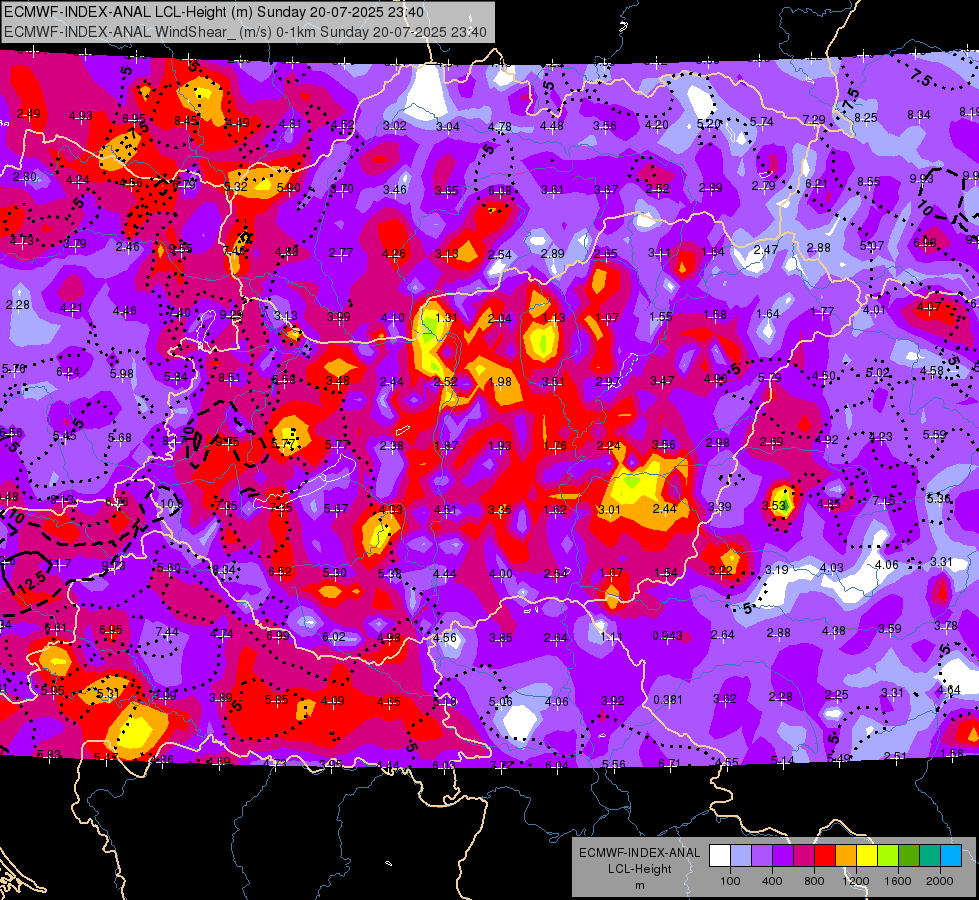The image size is (979, 900).
Task: Click the wind shear value 3.53
Action: pyautogui.click(x=774, y=505)
